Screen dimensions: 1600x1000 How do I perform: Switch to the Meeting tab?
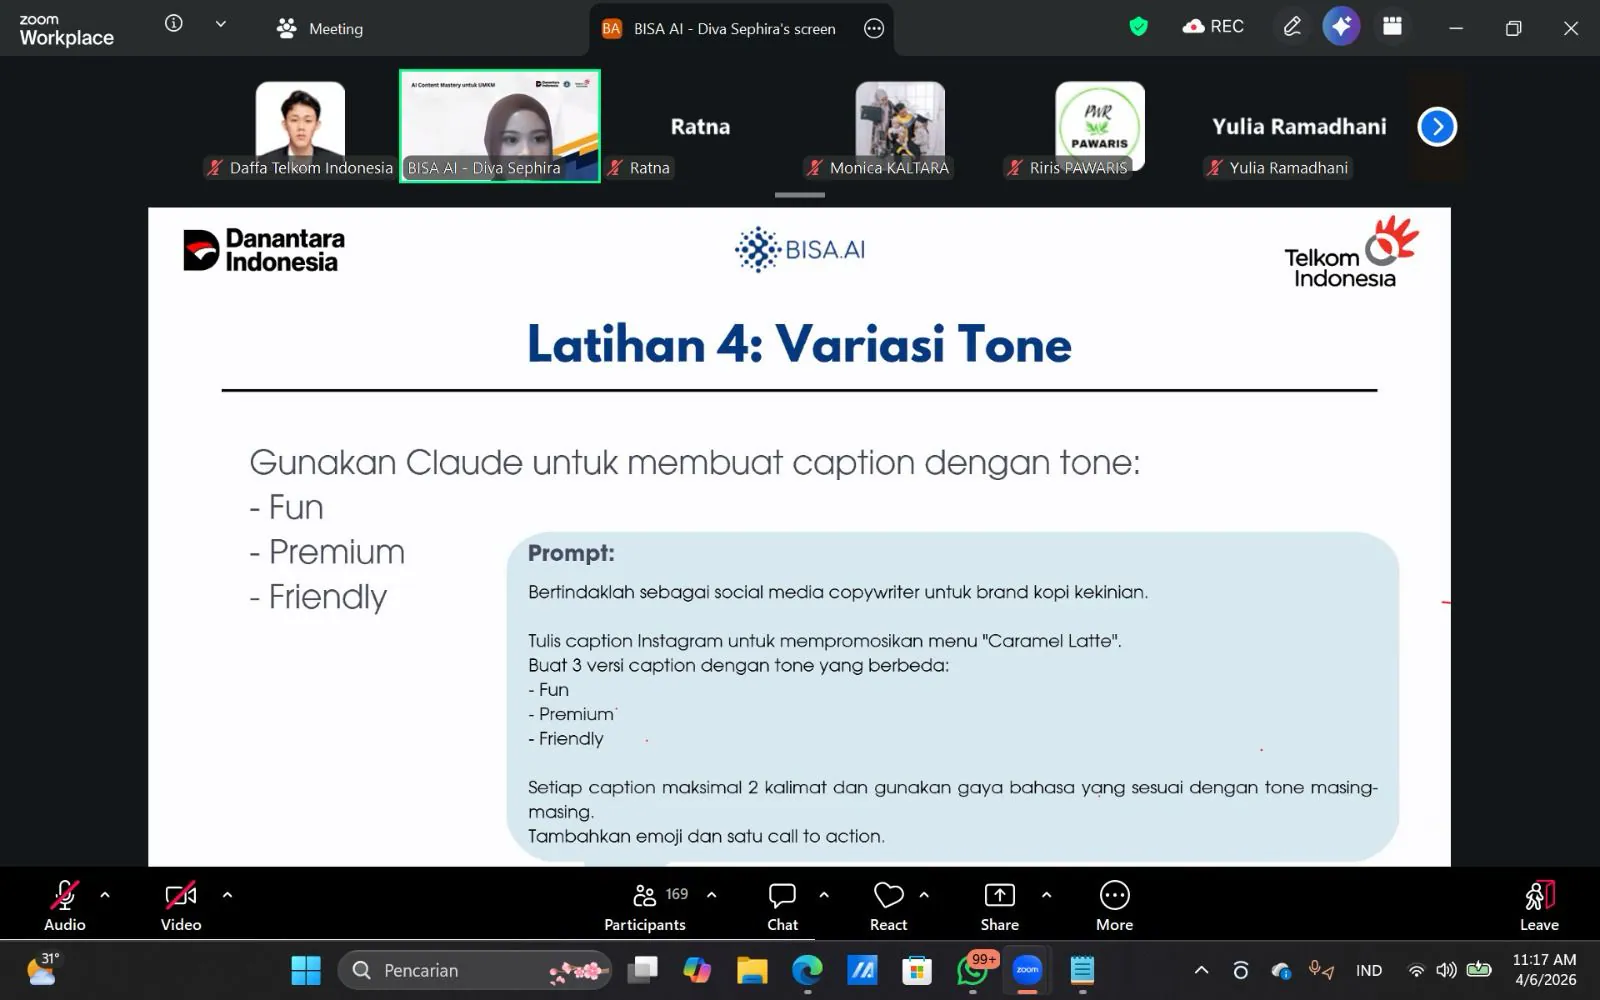click(318, 28)
